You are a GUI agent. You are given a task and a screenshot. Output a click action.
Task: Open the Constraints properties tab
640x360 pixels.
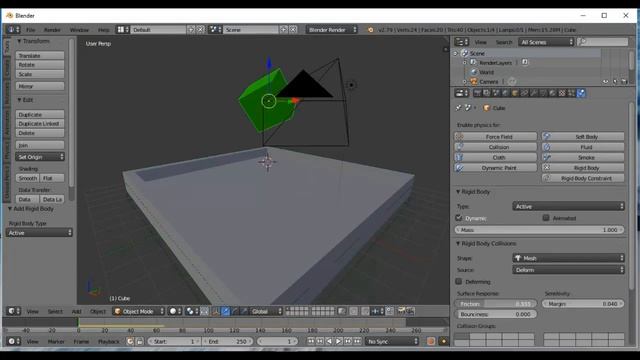coord(524,93)
